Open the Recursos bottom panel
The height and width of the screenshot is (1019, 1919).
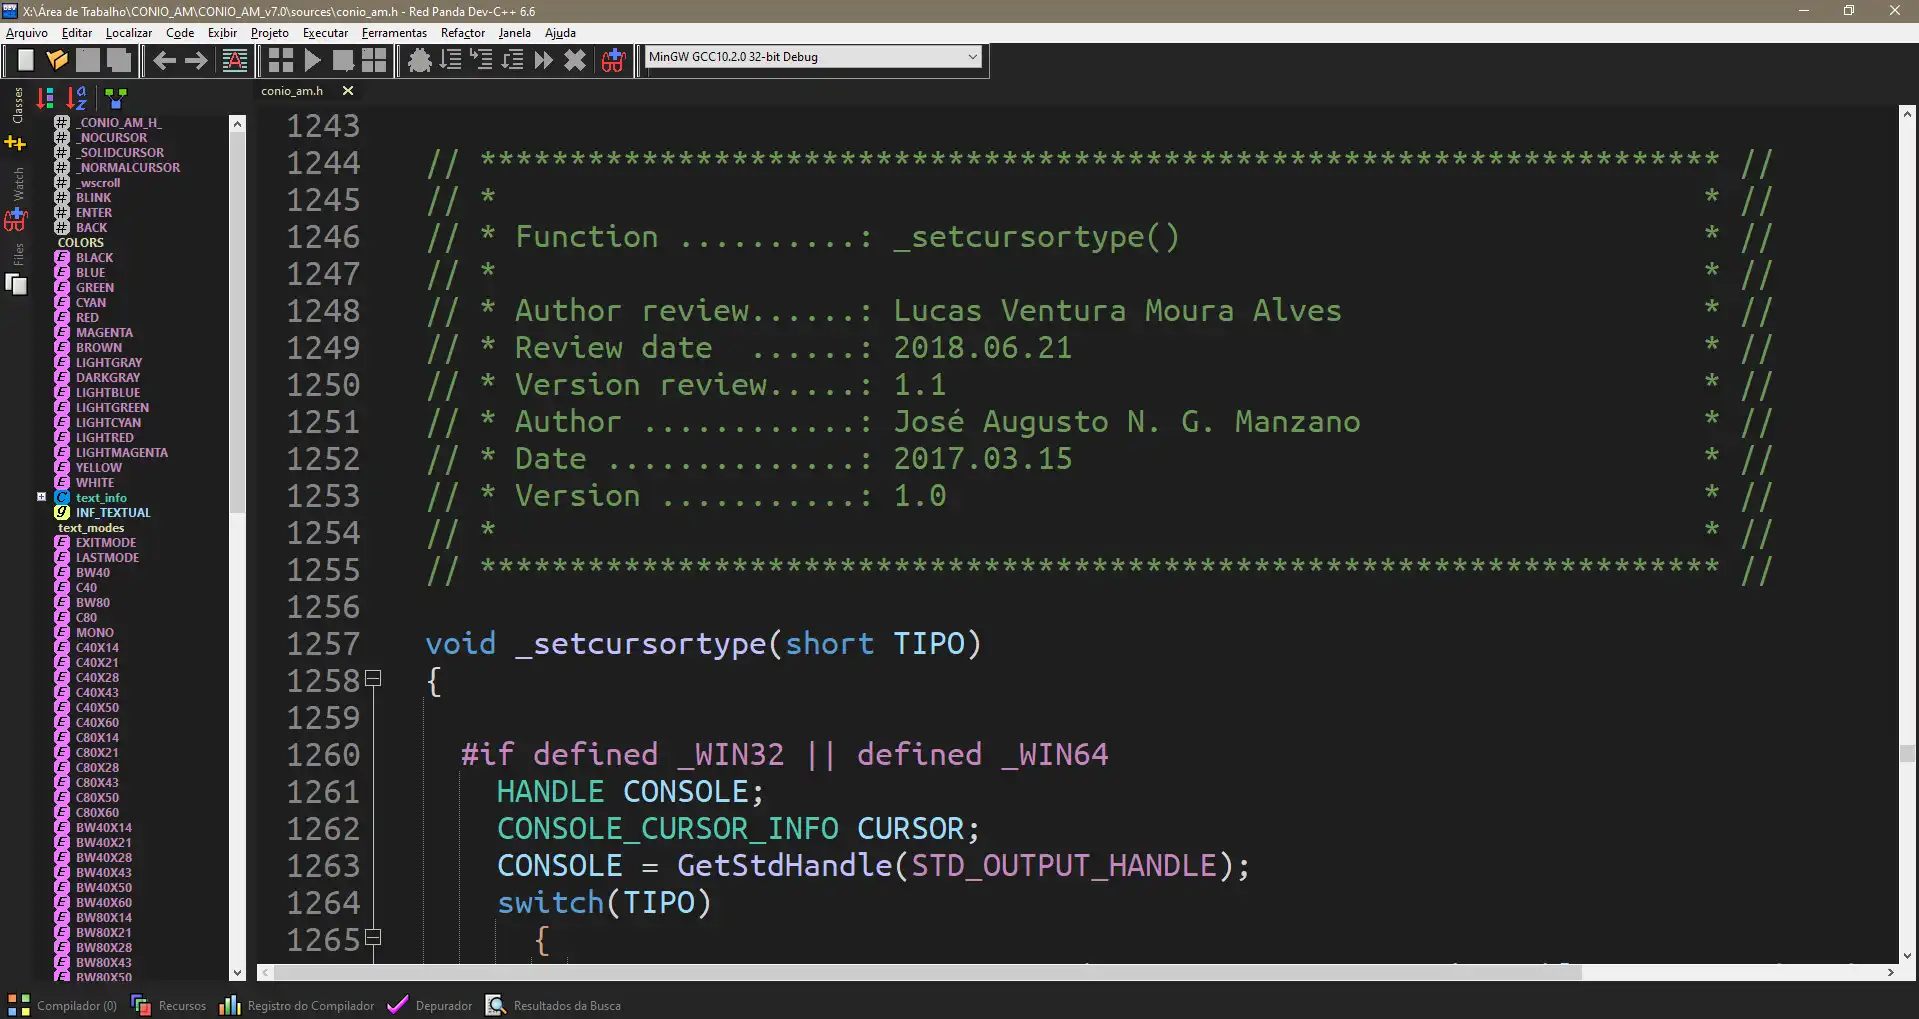(x=169, y=1005)
